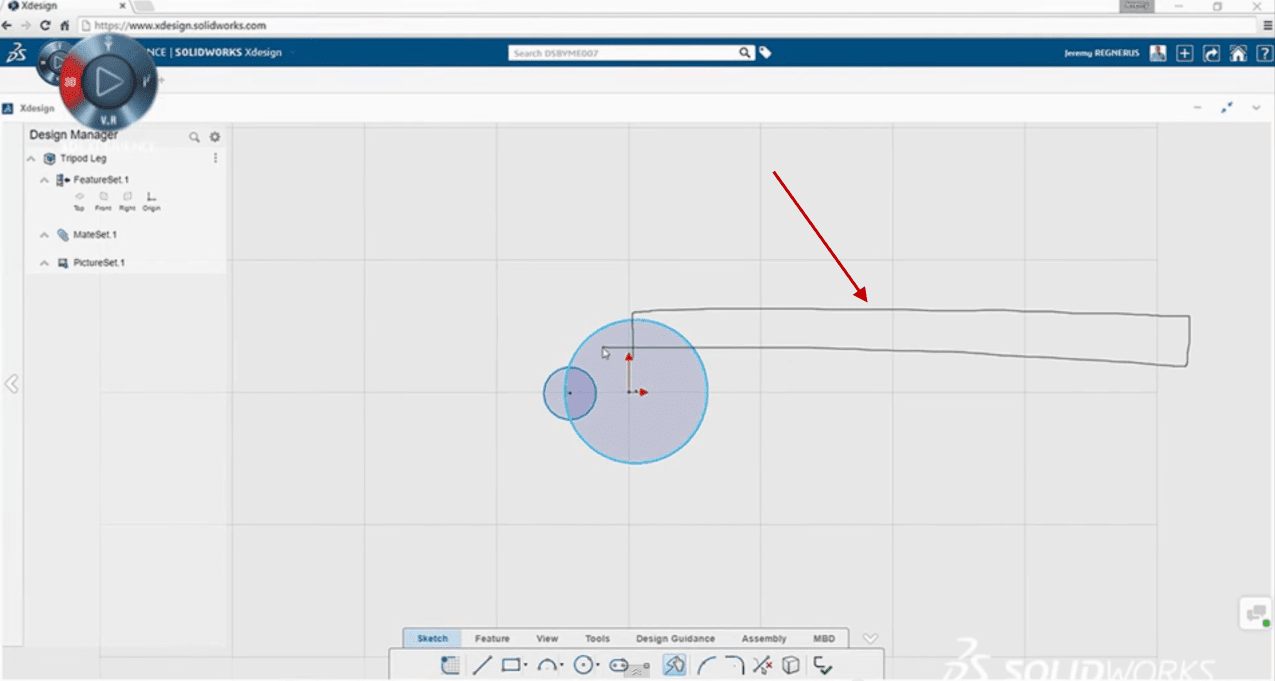The width and height of the screenshot is (1275, 681).
Task: Open the Assembly tab
Action: 764,638
